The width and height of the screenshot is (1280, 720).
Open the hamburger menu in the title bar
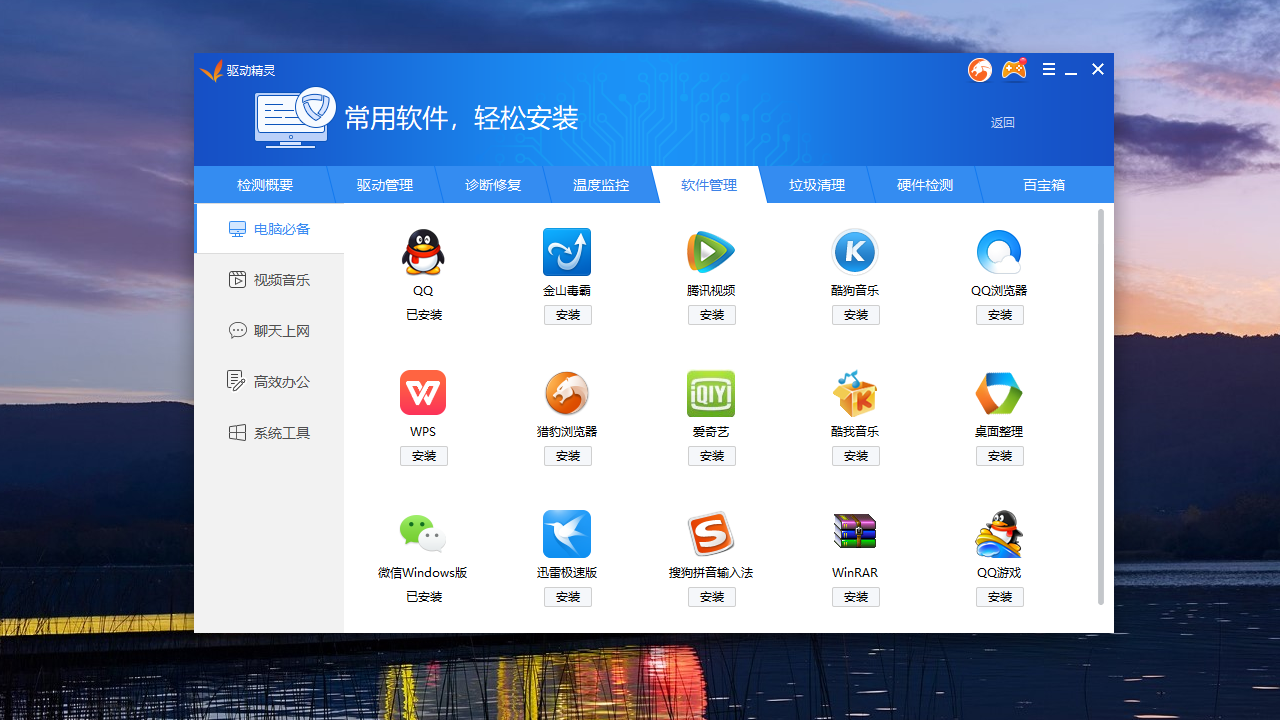tap(1048, 69)
